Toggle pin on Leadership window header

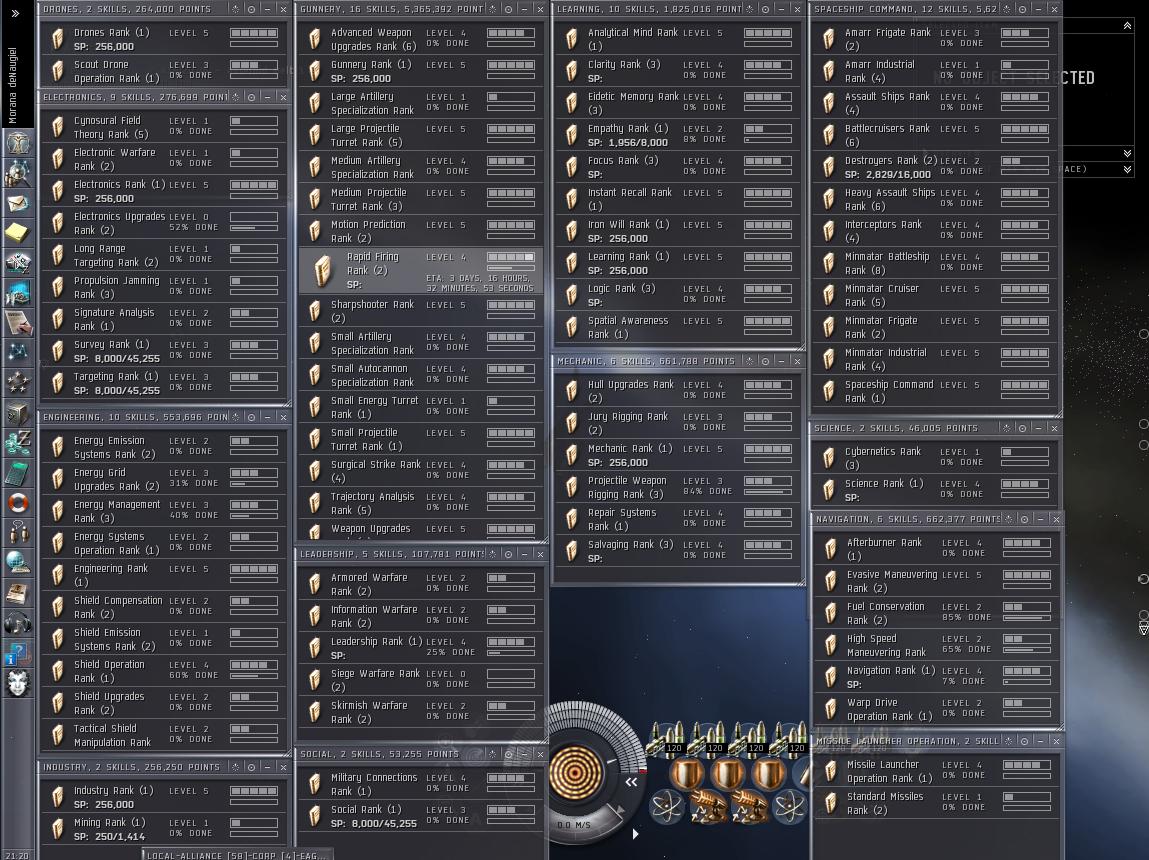coord(492,554)
